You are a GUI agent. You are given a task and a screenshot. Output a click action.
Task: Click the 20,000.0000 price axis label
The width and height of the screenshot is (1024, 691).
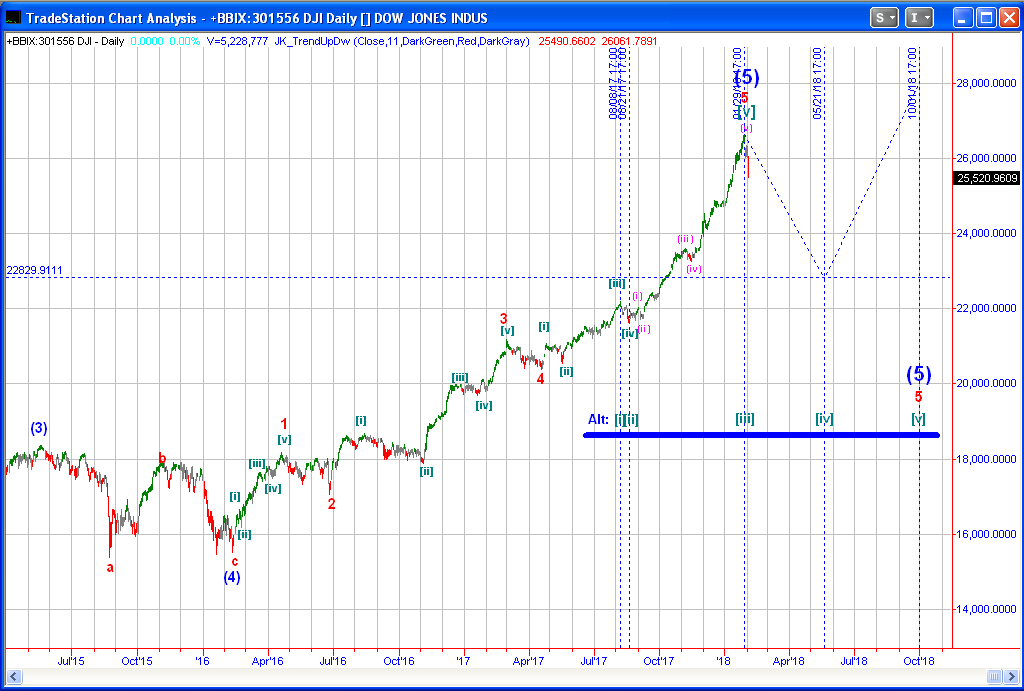[987, 383]
